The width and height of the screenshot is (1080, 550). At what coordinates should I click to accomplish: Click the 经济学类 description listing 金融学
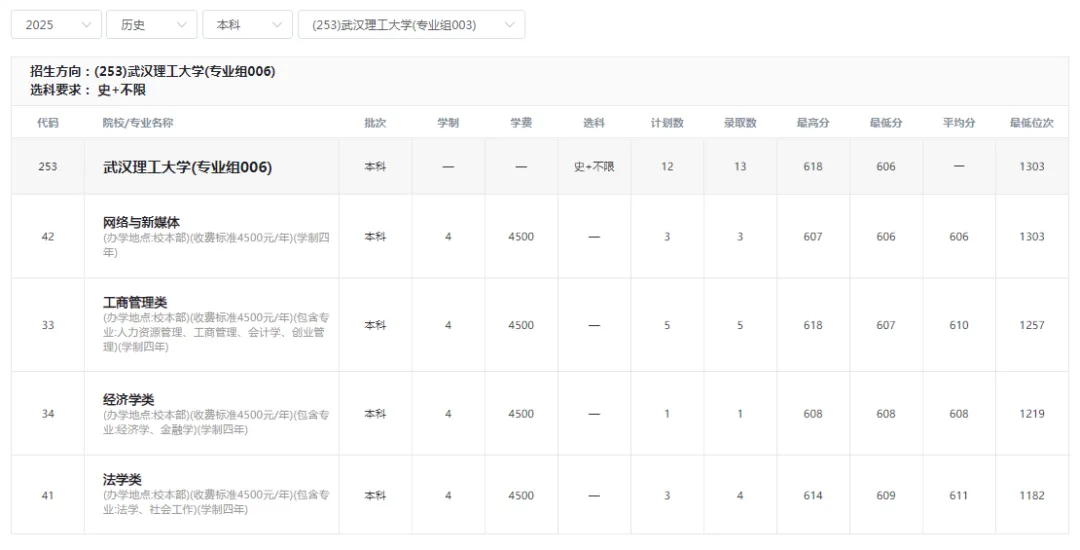(216, 422)
